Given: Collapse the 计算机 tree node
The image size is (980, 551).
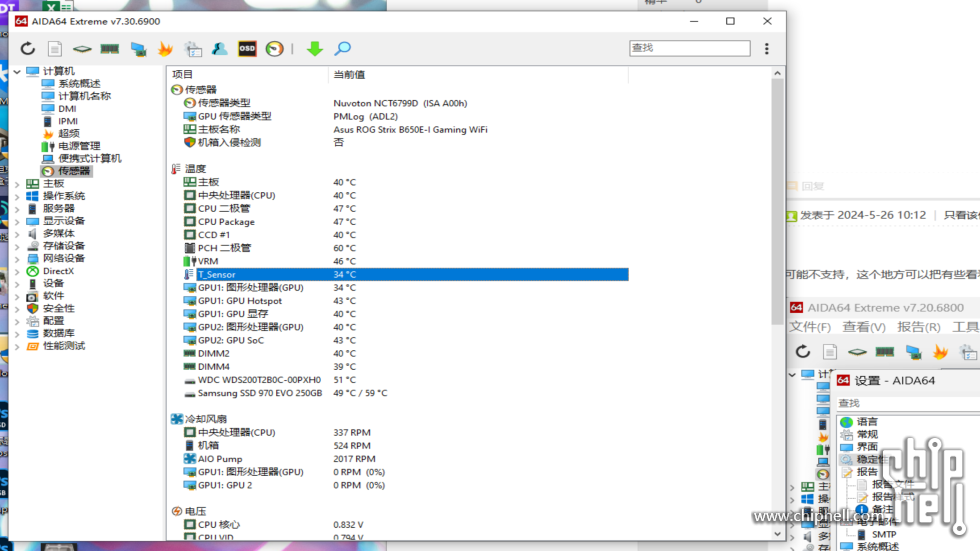Looking at the screenshot, I should pos(17,71).
